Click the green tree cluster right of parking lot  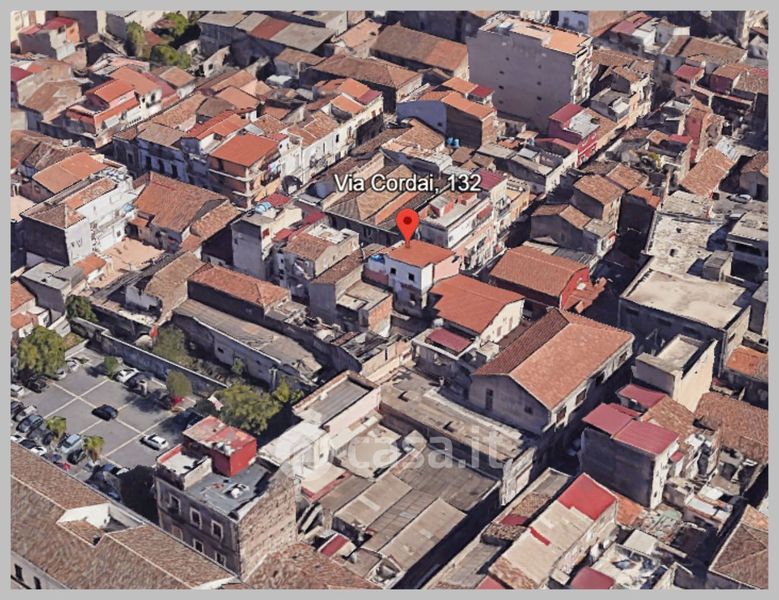coord(247,406)
